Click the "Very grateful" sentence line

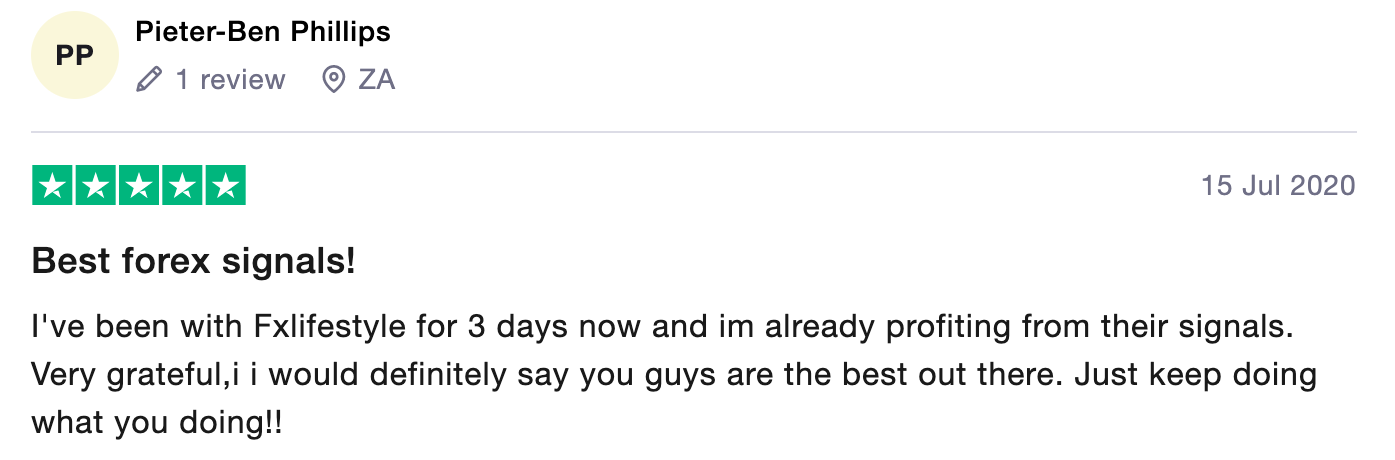click(674, 375)
